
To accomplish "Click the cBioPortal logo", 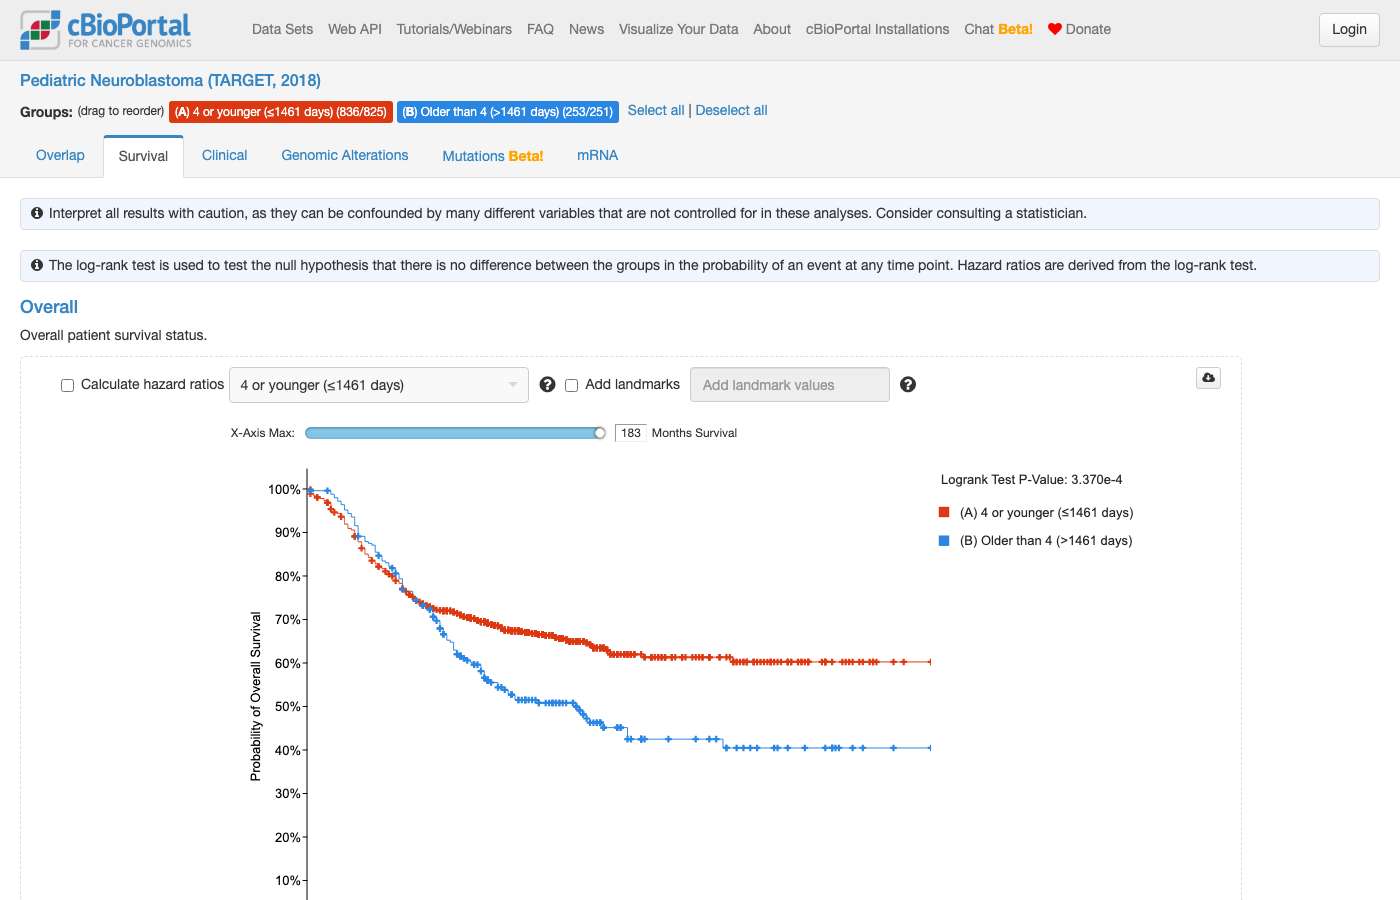I will (x=106, y=30).
